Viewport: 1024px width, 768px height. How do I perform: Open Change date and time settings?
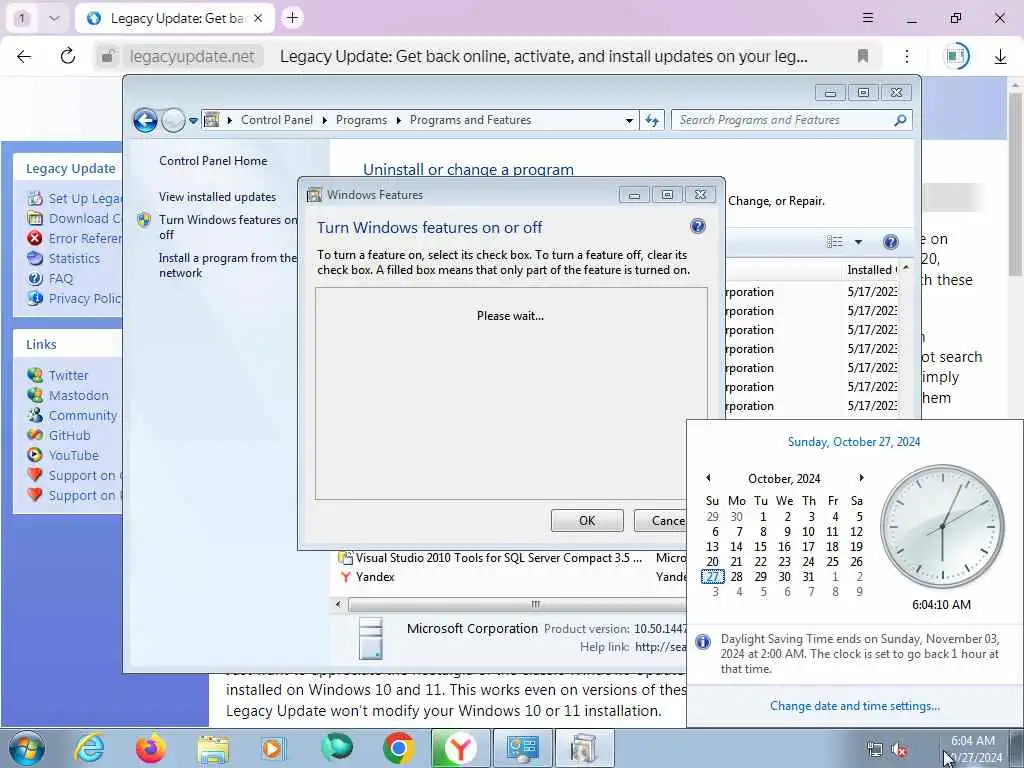tap(855, 706)
